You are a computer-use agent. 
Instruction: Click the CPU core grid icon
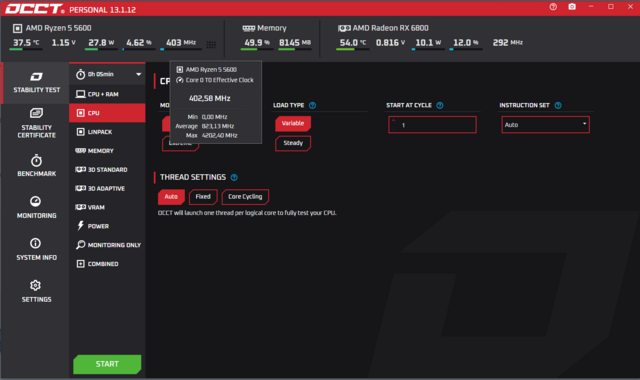[211, 44]
